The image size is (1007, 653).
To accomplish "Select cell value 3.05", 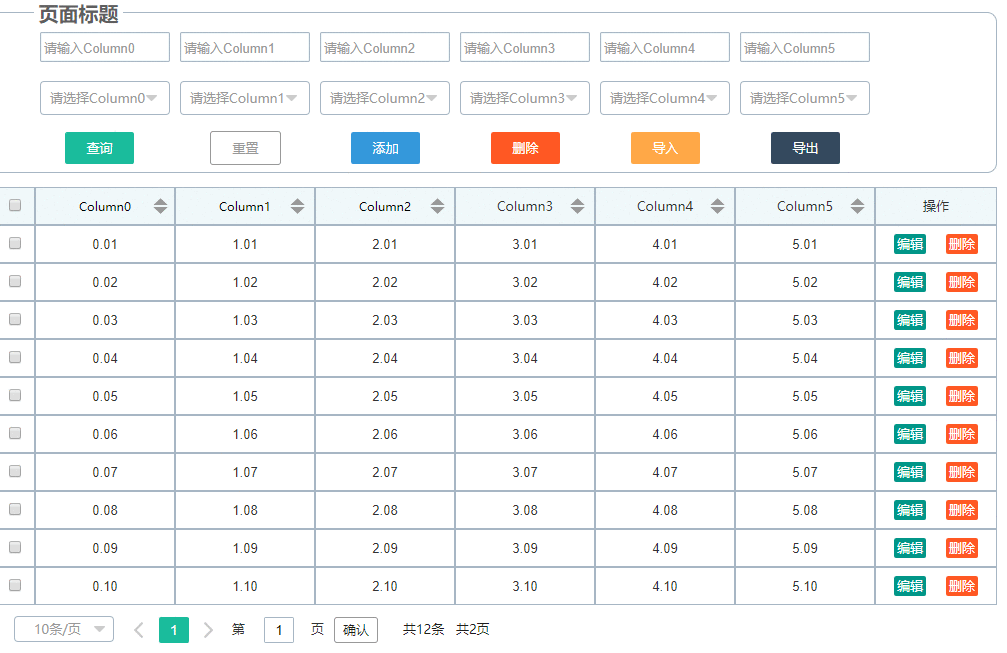I will point(525,396).
